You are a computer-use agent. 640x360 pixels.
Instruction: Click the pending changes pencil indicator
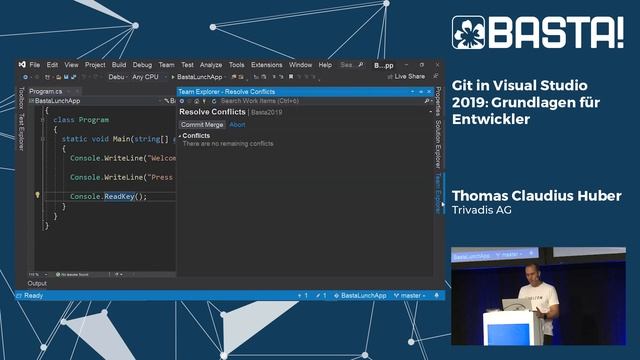click(321, 296)
